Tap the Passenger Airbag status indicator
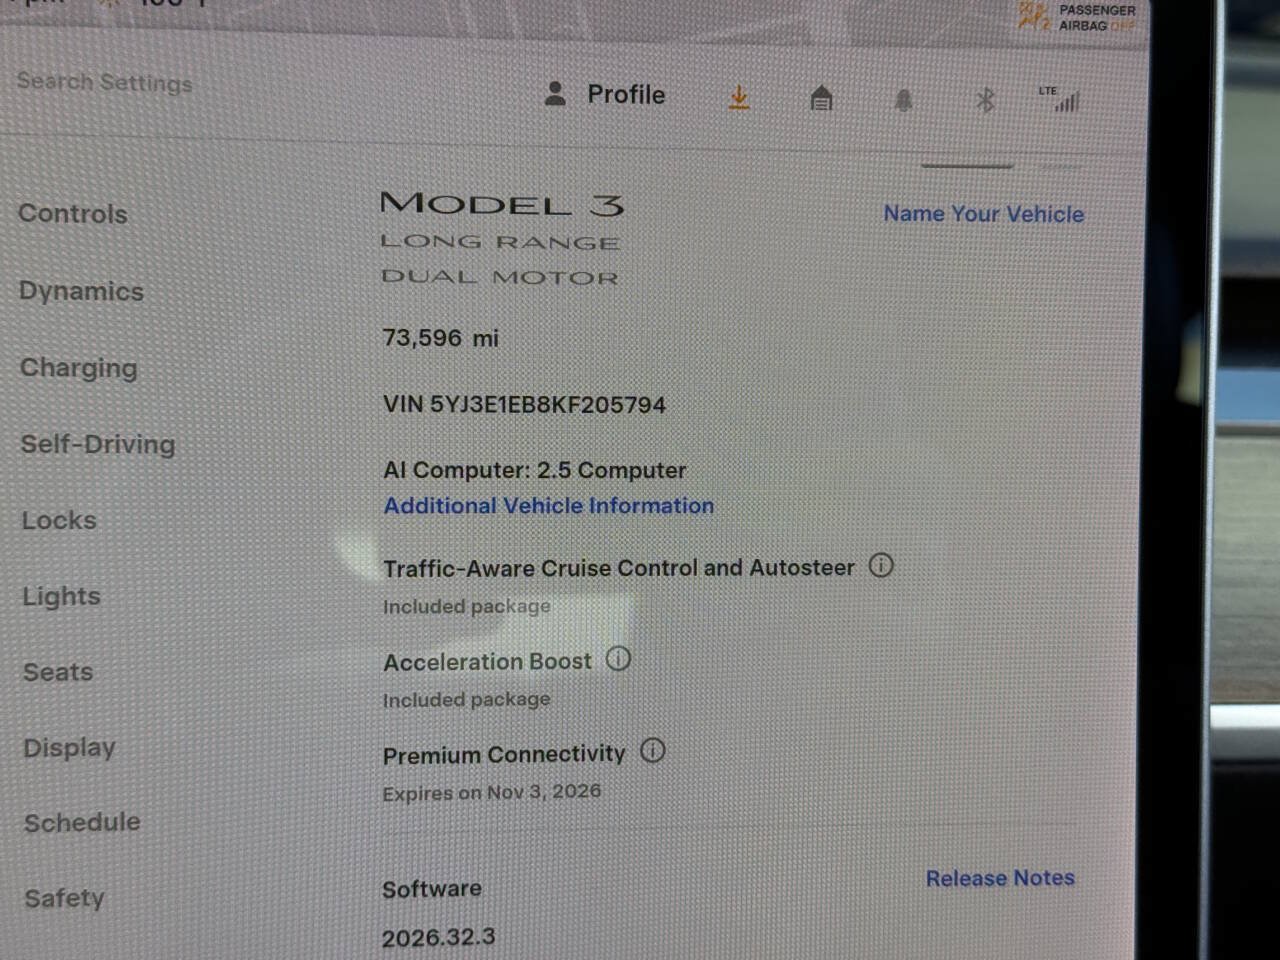 coord(1078,17)
